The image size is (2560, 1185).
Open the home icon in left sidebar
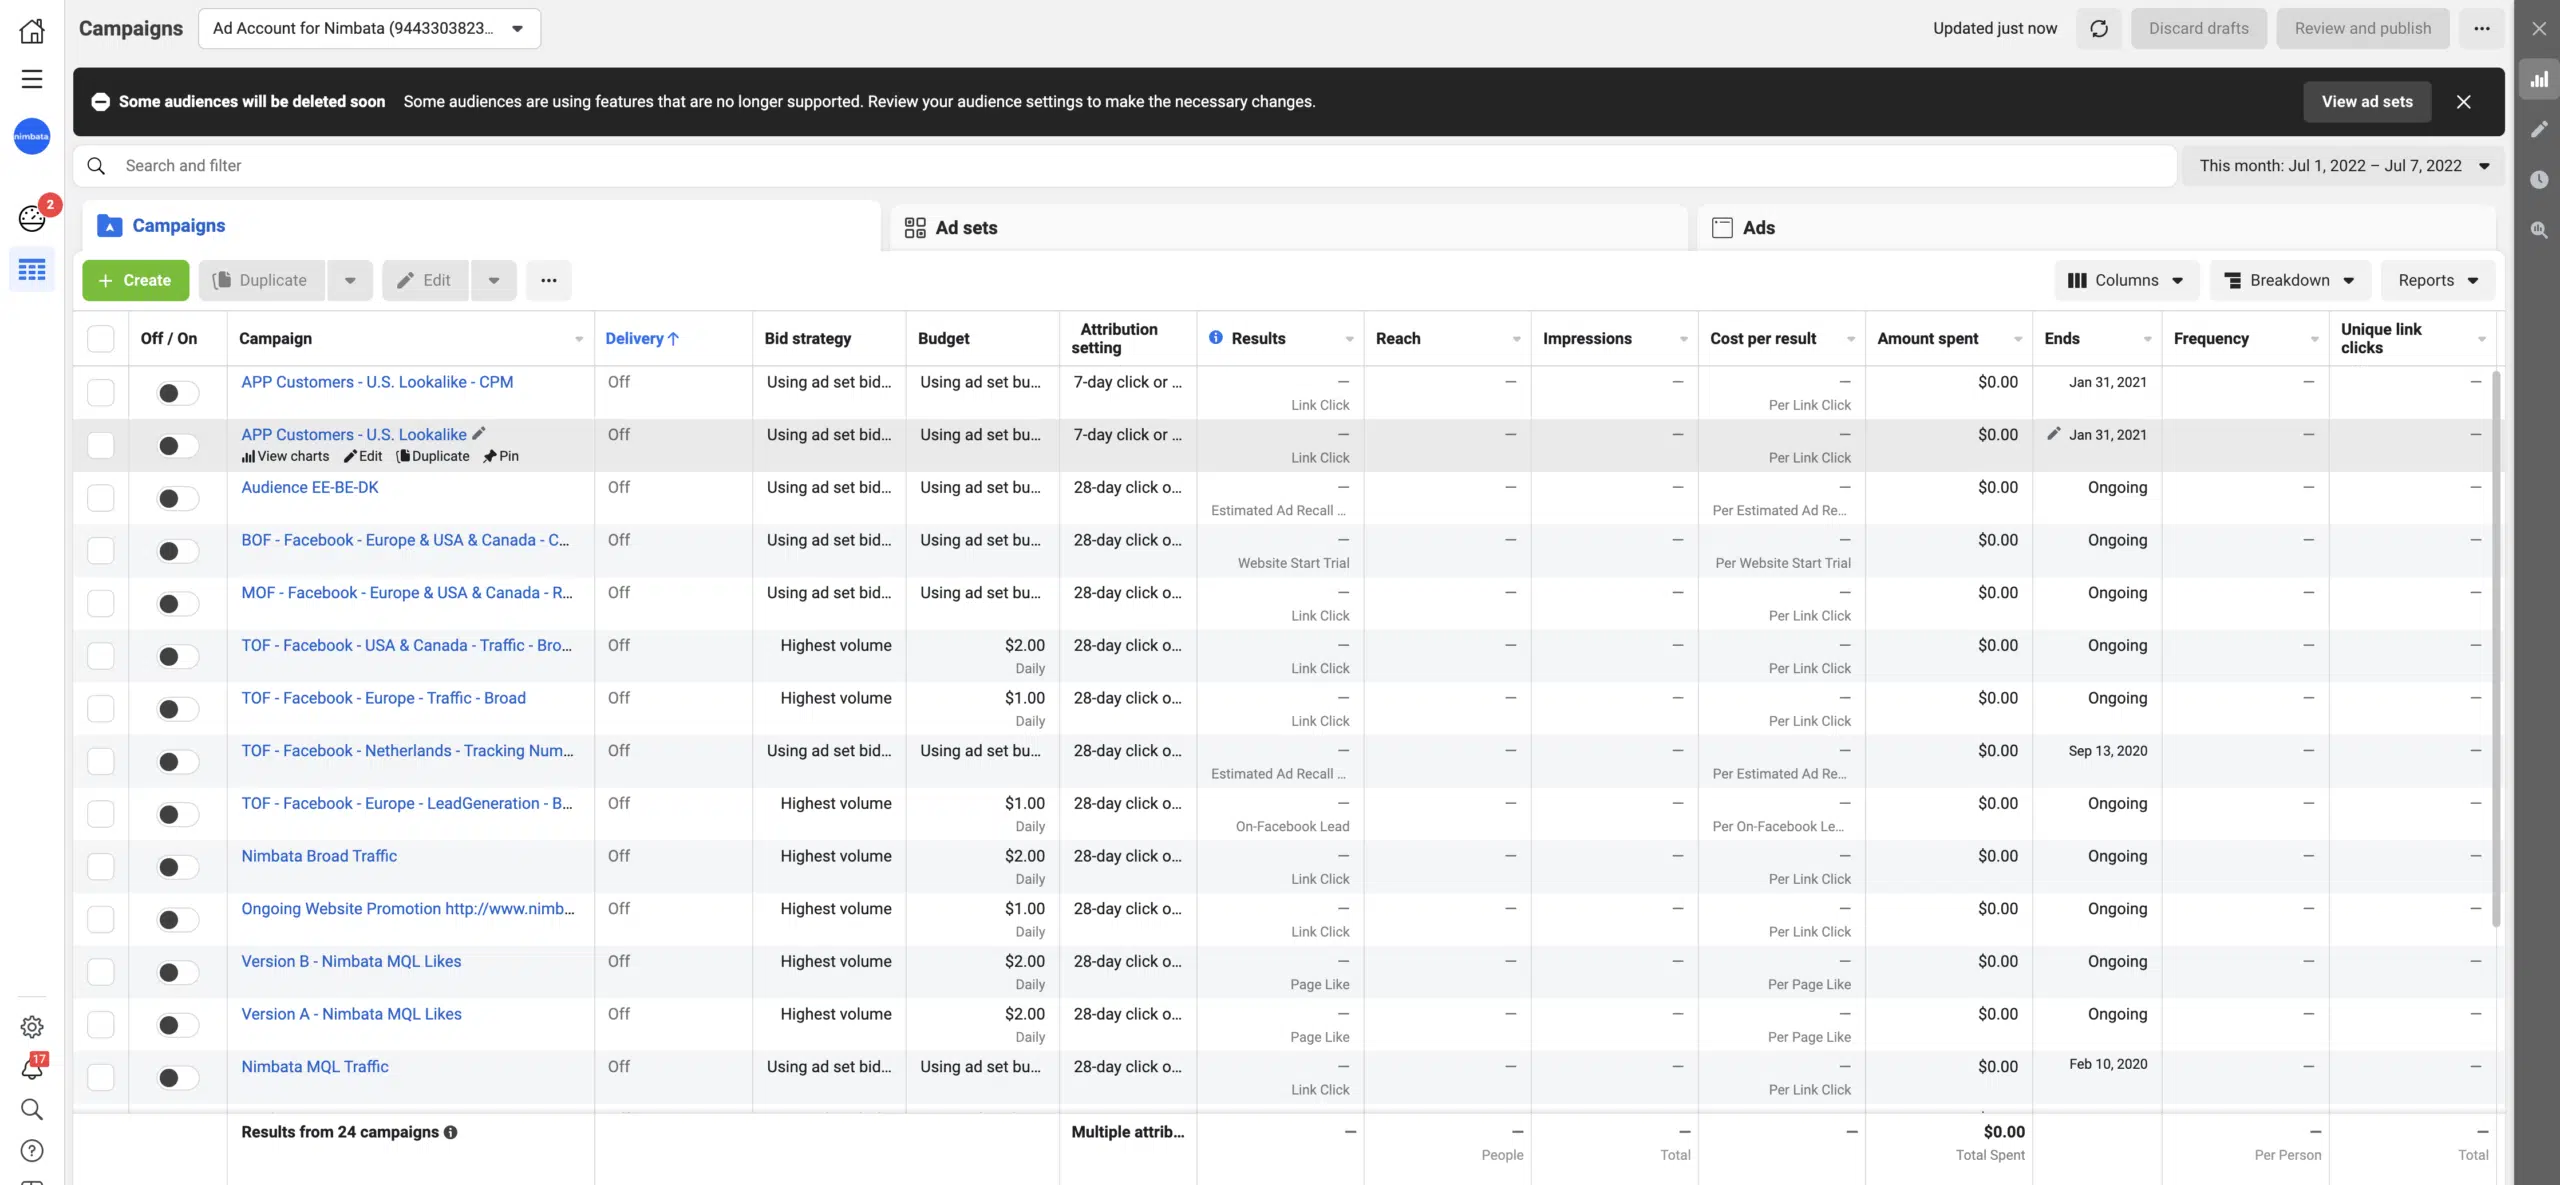(x=32, y=30)
